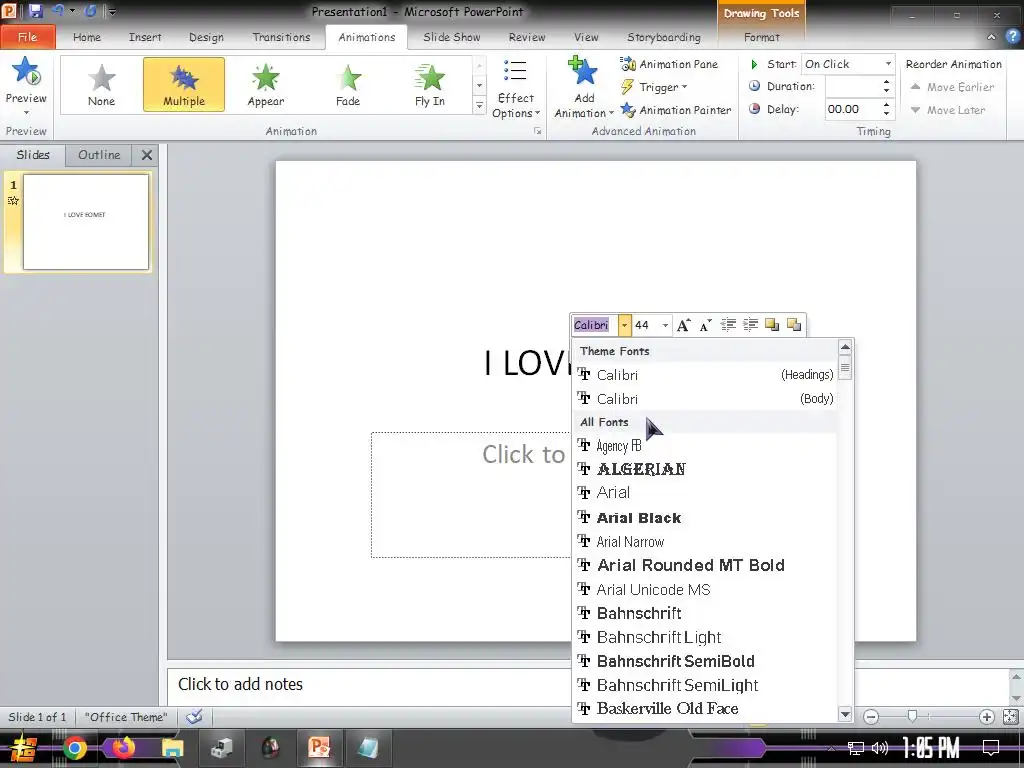The image size is (1024, 768).
Task: Click the Undo arrow icon
Action: coord(57,10)
